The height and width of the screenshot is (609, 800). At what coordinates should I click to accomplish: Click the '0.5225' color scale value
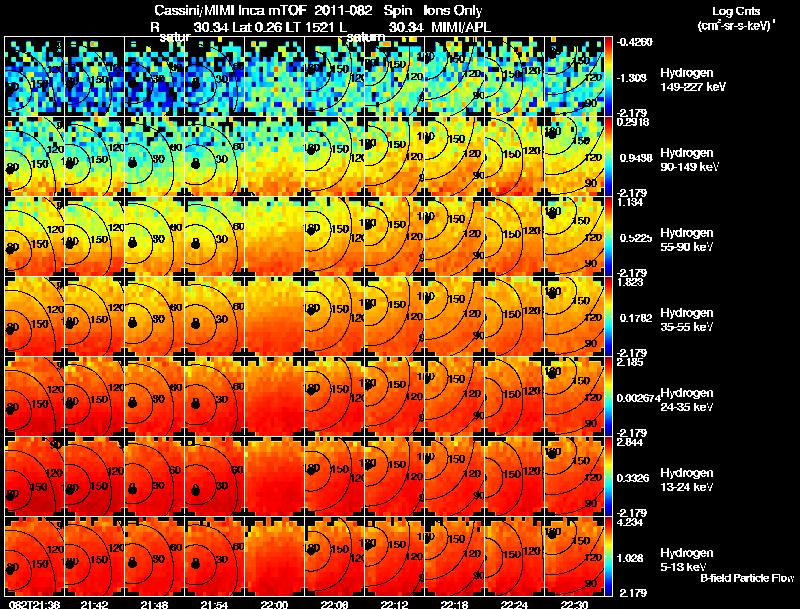tap(636, 238)
